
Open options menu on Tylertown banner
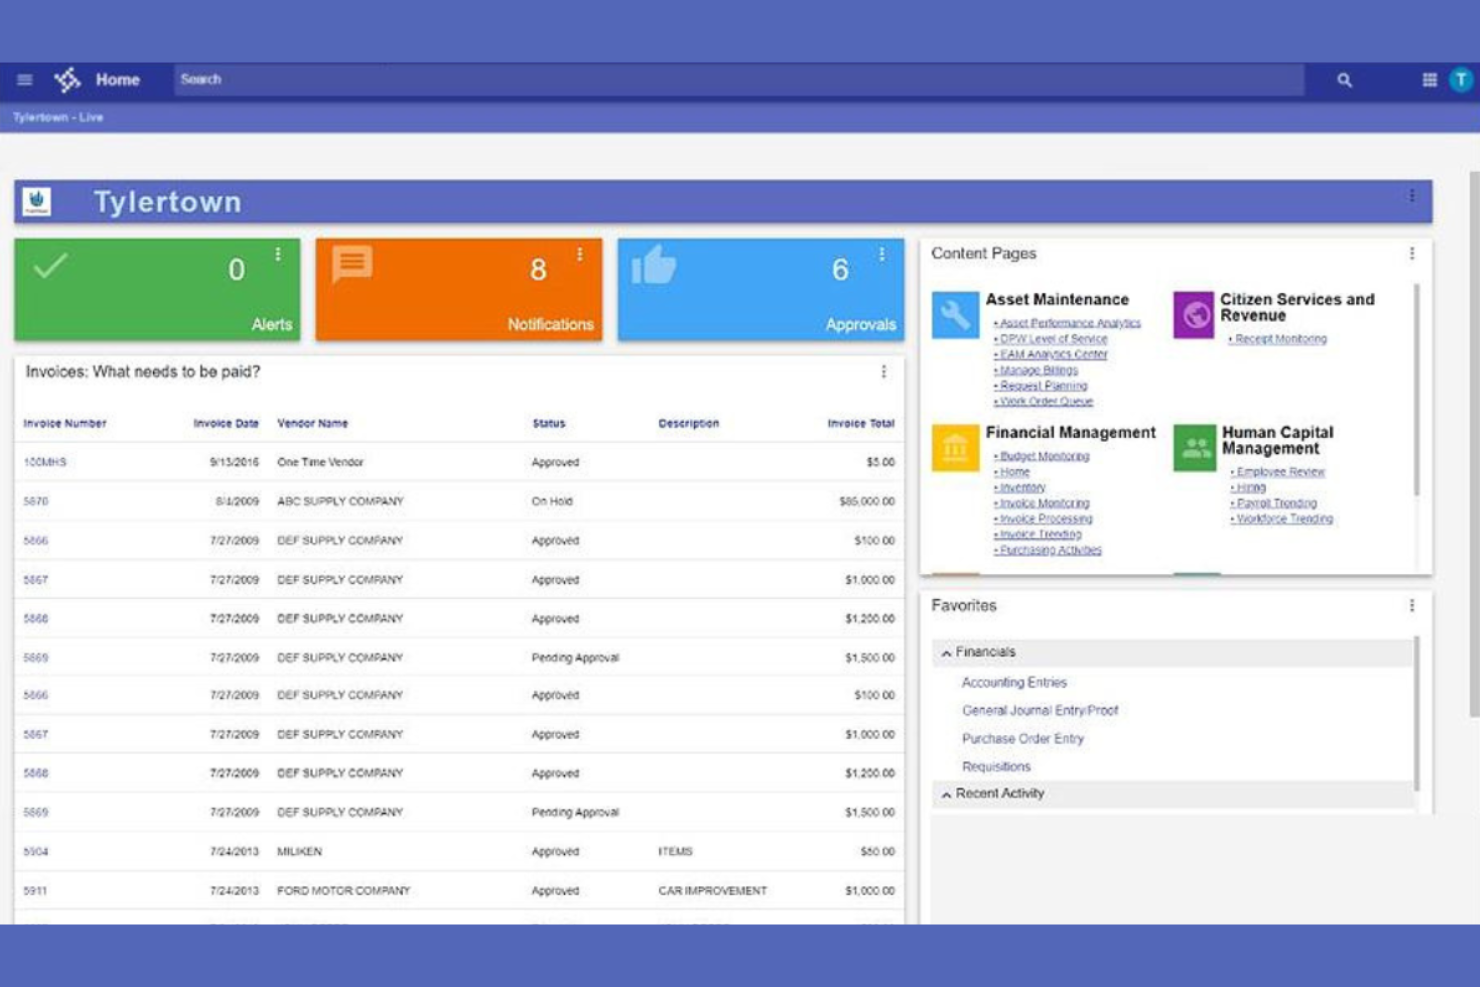1411,196
